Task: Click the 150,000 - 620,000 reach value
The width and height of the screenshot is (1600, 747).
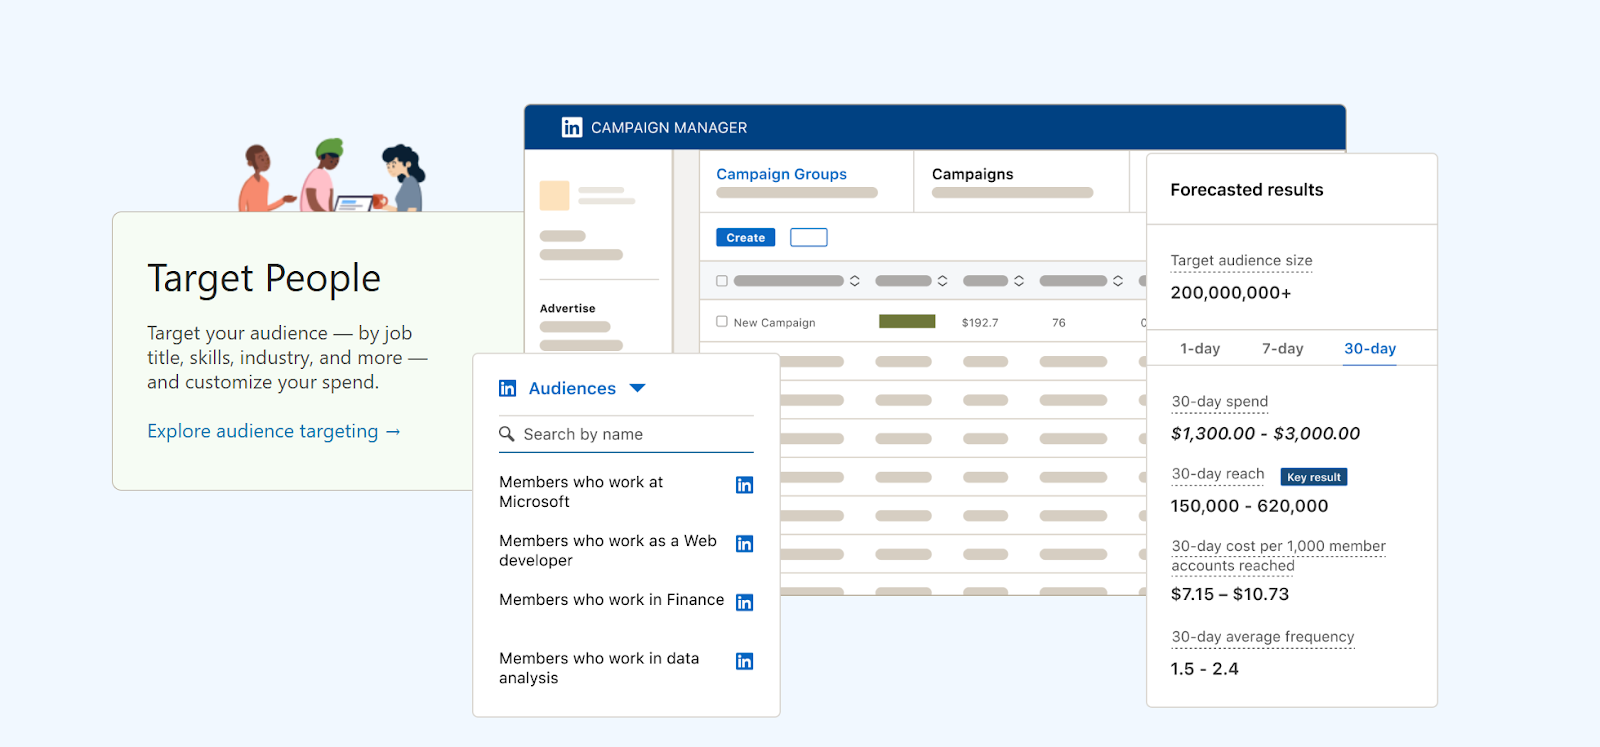Action: (1249, 506)
